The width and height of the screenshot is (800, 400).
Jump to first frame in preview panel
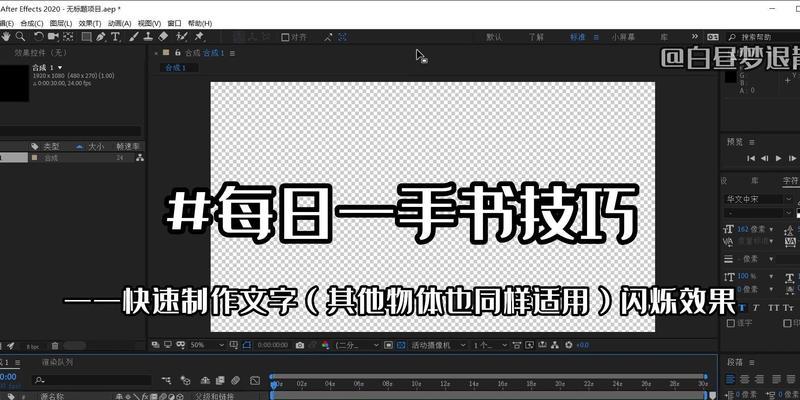[751, 158]
